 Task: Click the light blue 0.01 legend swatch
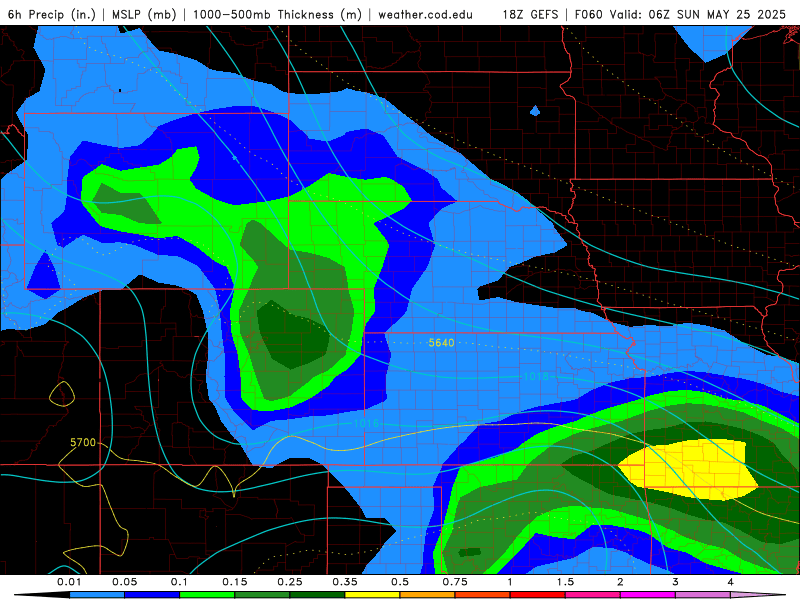pyautogui.click(x=97, y=595)
